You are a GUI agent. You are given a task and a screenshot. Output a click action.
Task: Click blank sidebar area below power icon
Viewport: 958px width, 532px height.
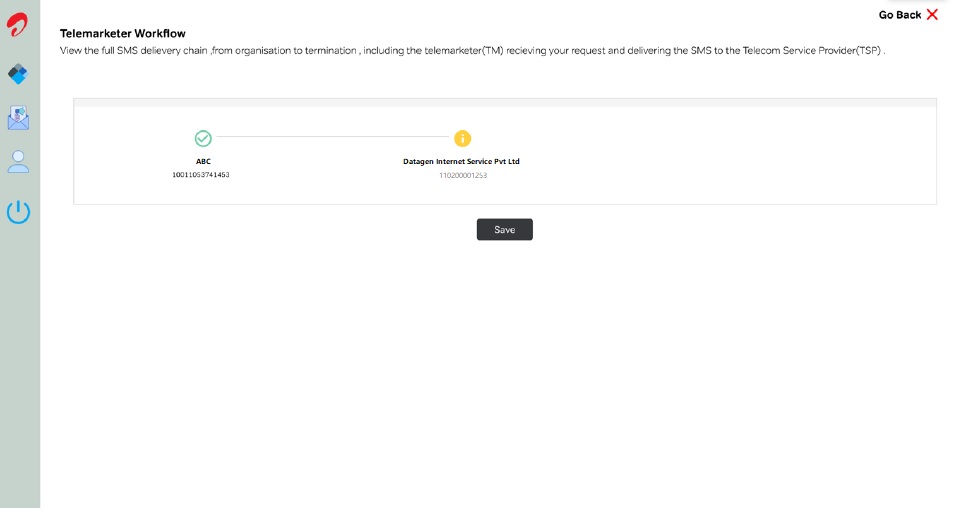pos(19,380)
